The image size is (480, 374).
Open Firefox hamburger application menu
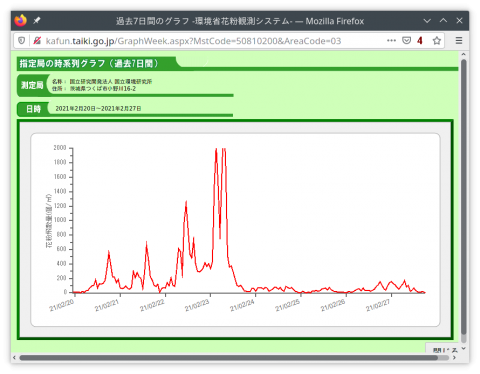[x=459, y=41]
